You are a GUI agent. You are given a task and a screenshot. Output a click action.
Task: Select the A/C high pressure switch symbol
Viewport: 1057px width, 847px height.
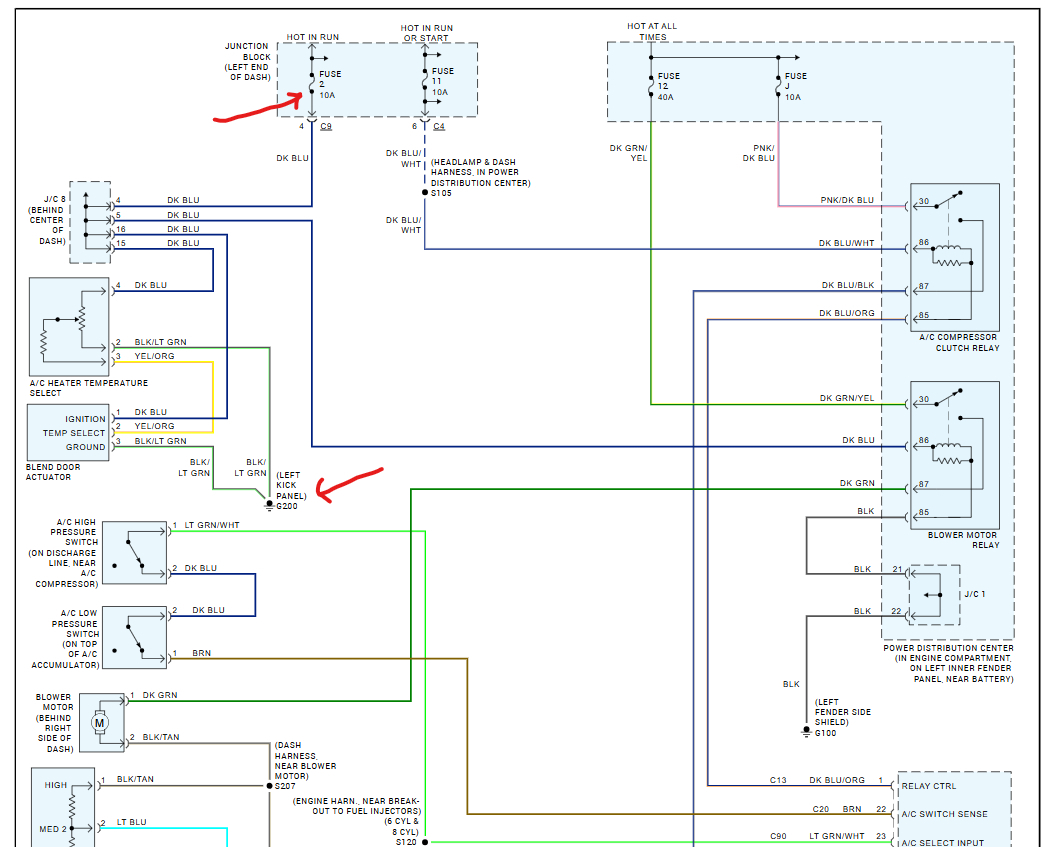(x=135, y=553)
